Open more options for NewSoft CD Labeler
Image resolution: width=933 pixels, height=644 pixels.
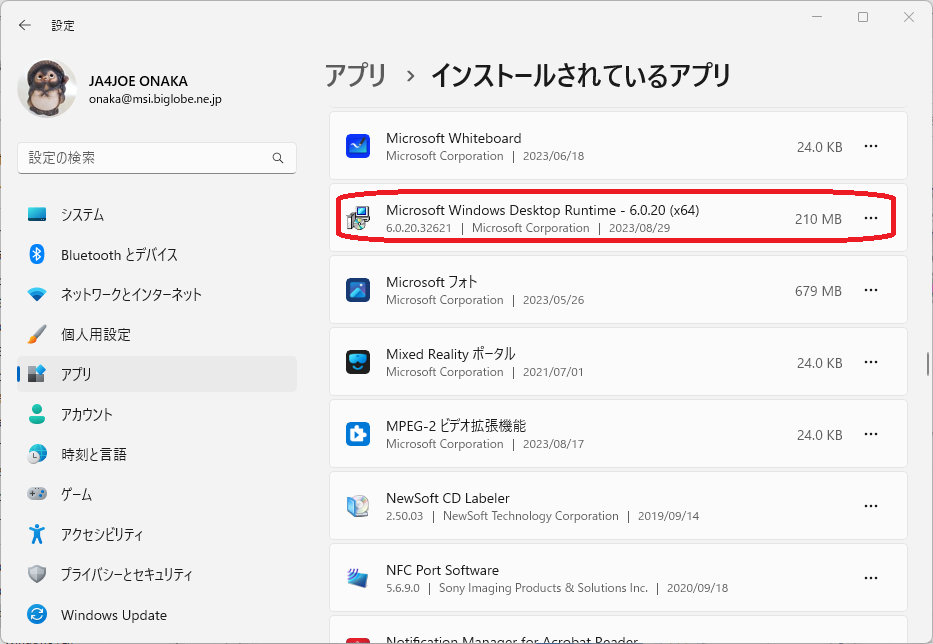pos(871,506)
